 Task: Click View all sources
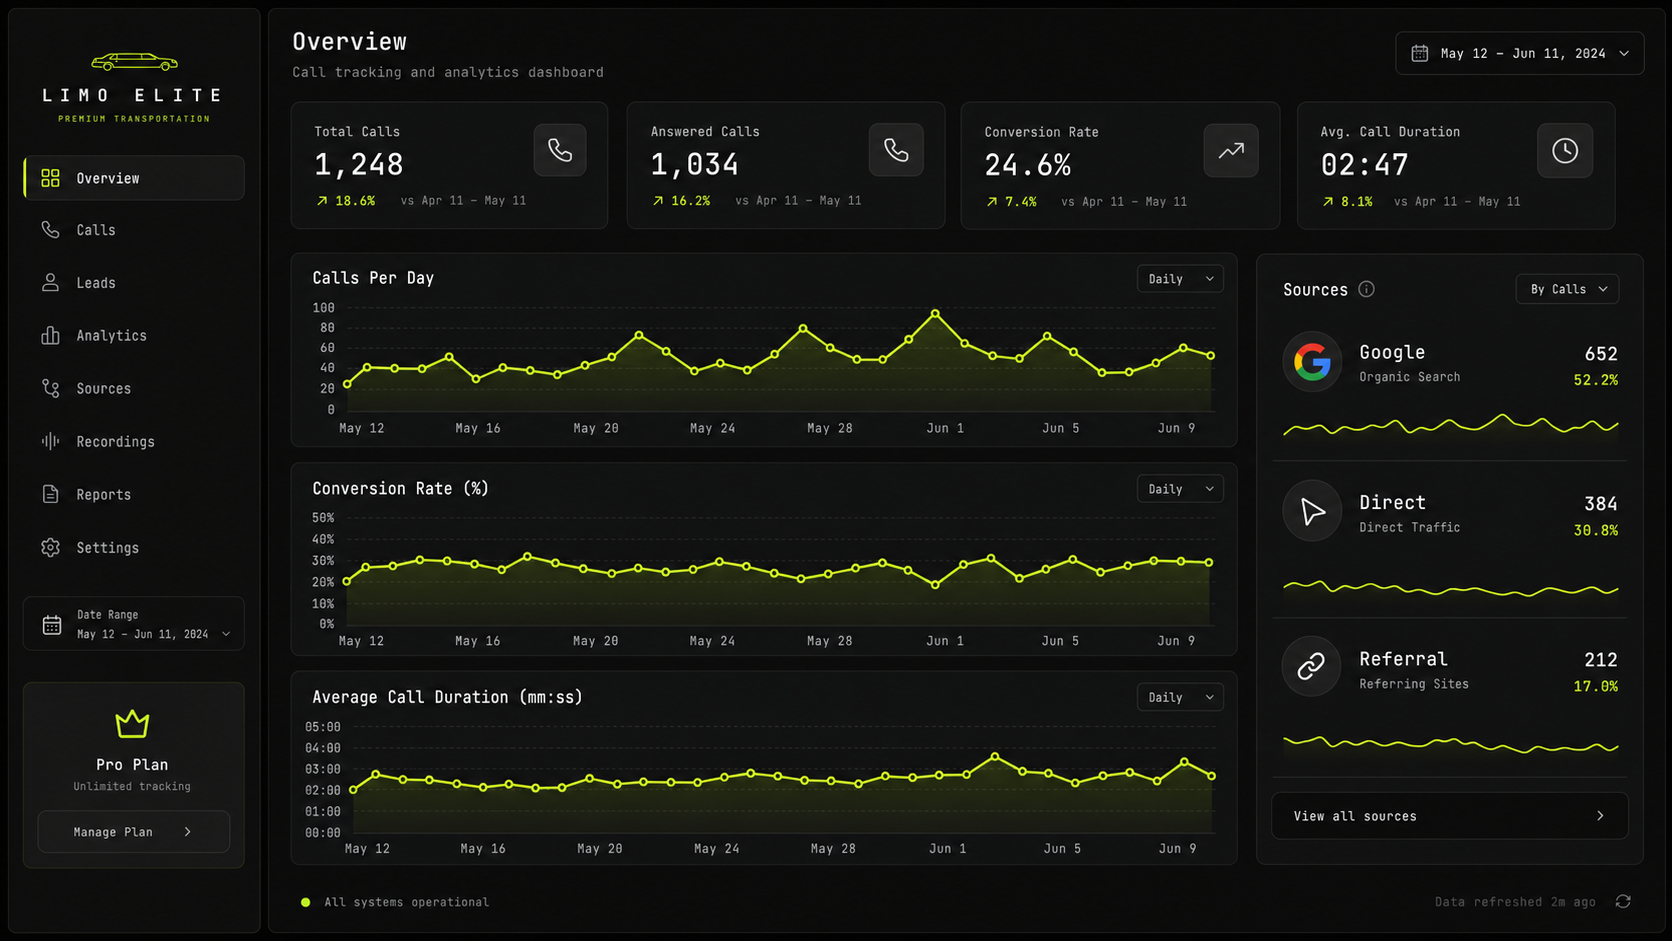[x=1449, y=816]
